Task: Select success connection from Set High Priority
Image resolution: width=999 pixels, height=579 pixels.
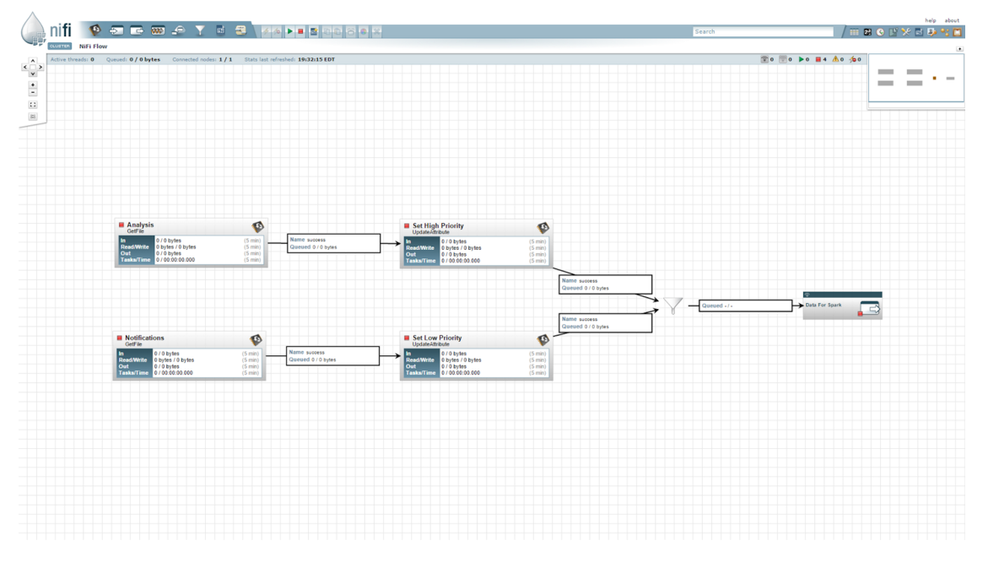Action: pos(605,284)
